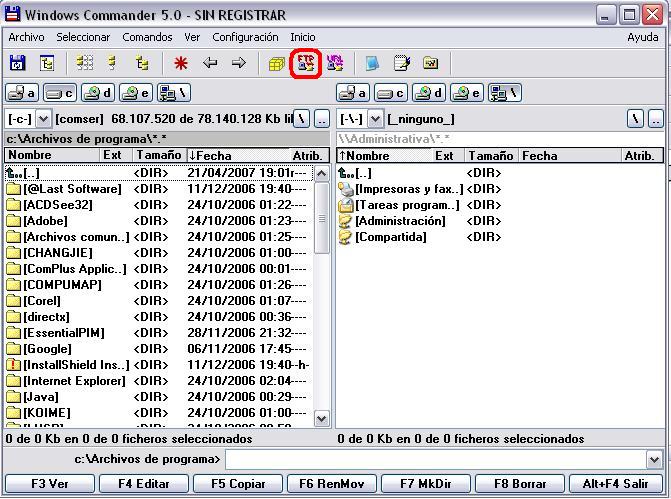Select the [Google] folder

point(157,349)
